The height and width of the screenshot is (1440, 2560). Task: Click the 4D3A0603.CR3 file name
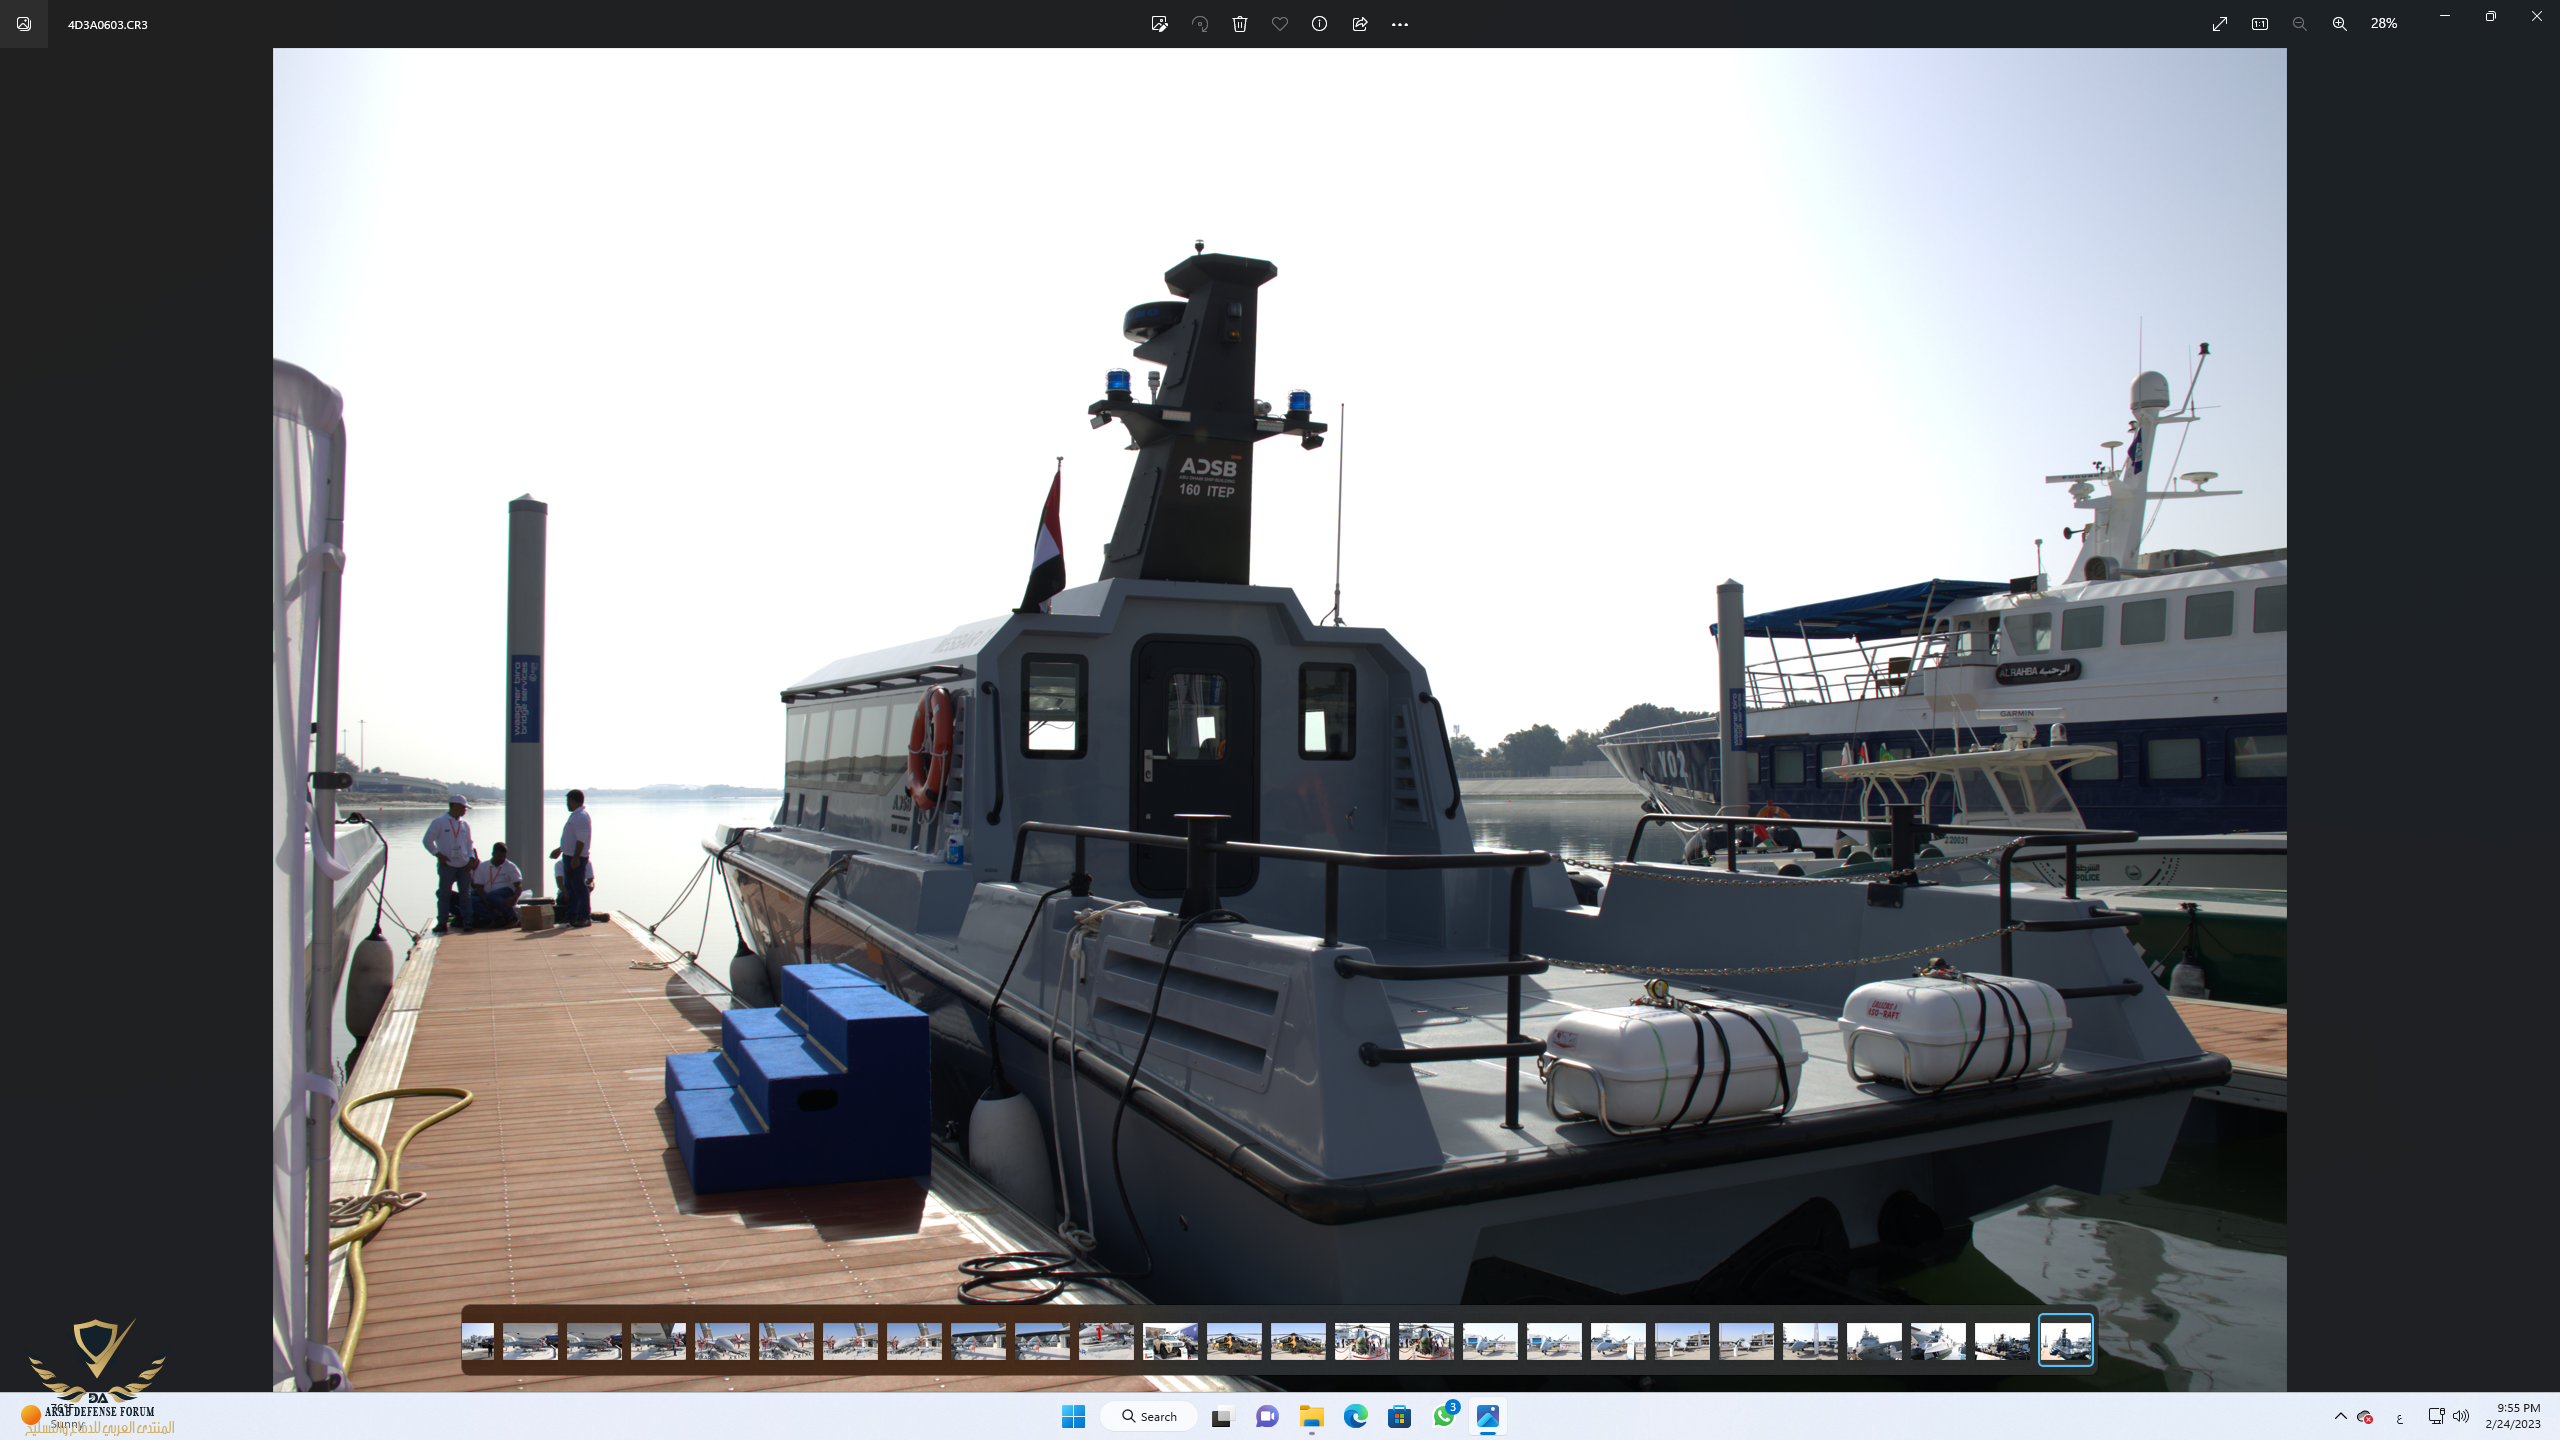tap(108, 25)
